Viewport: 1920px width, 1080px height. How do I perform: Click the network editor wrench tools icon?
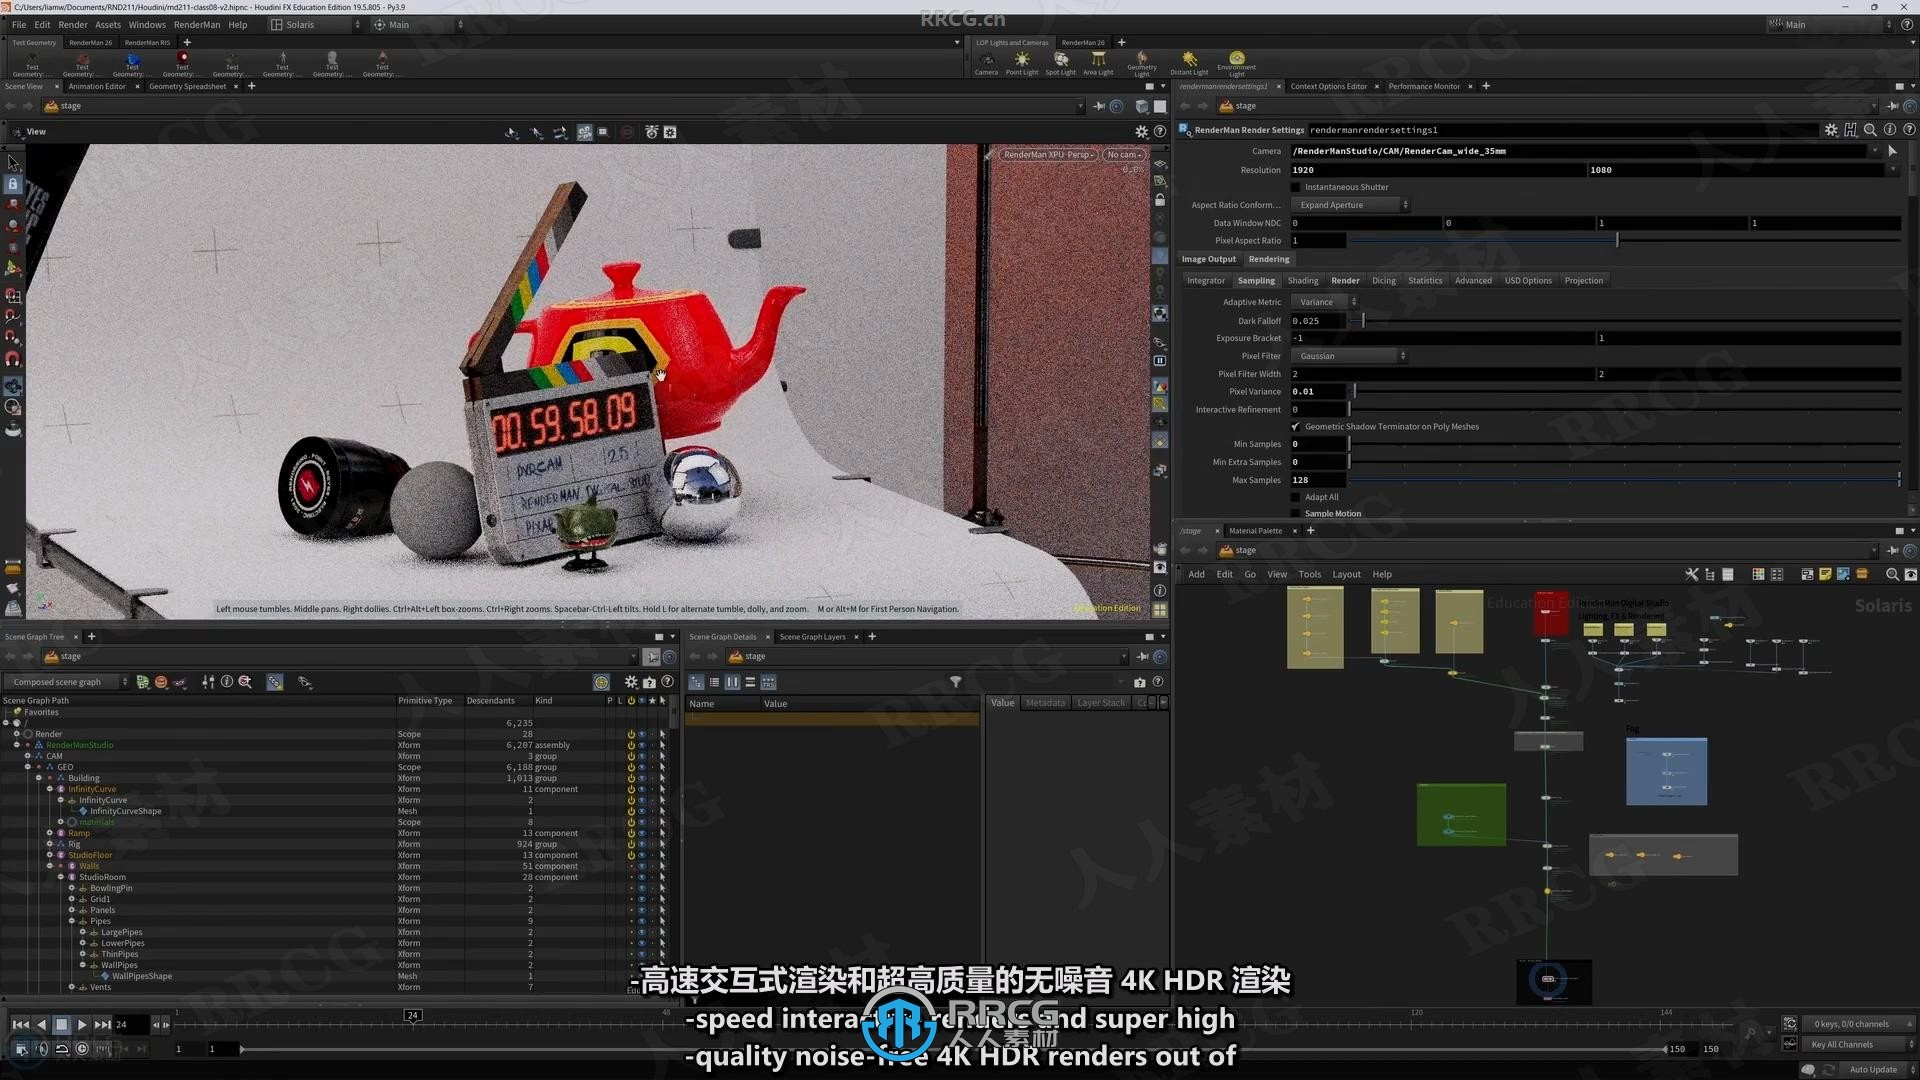[x=1692, y=574]
